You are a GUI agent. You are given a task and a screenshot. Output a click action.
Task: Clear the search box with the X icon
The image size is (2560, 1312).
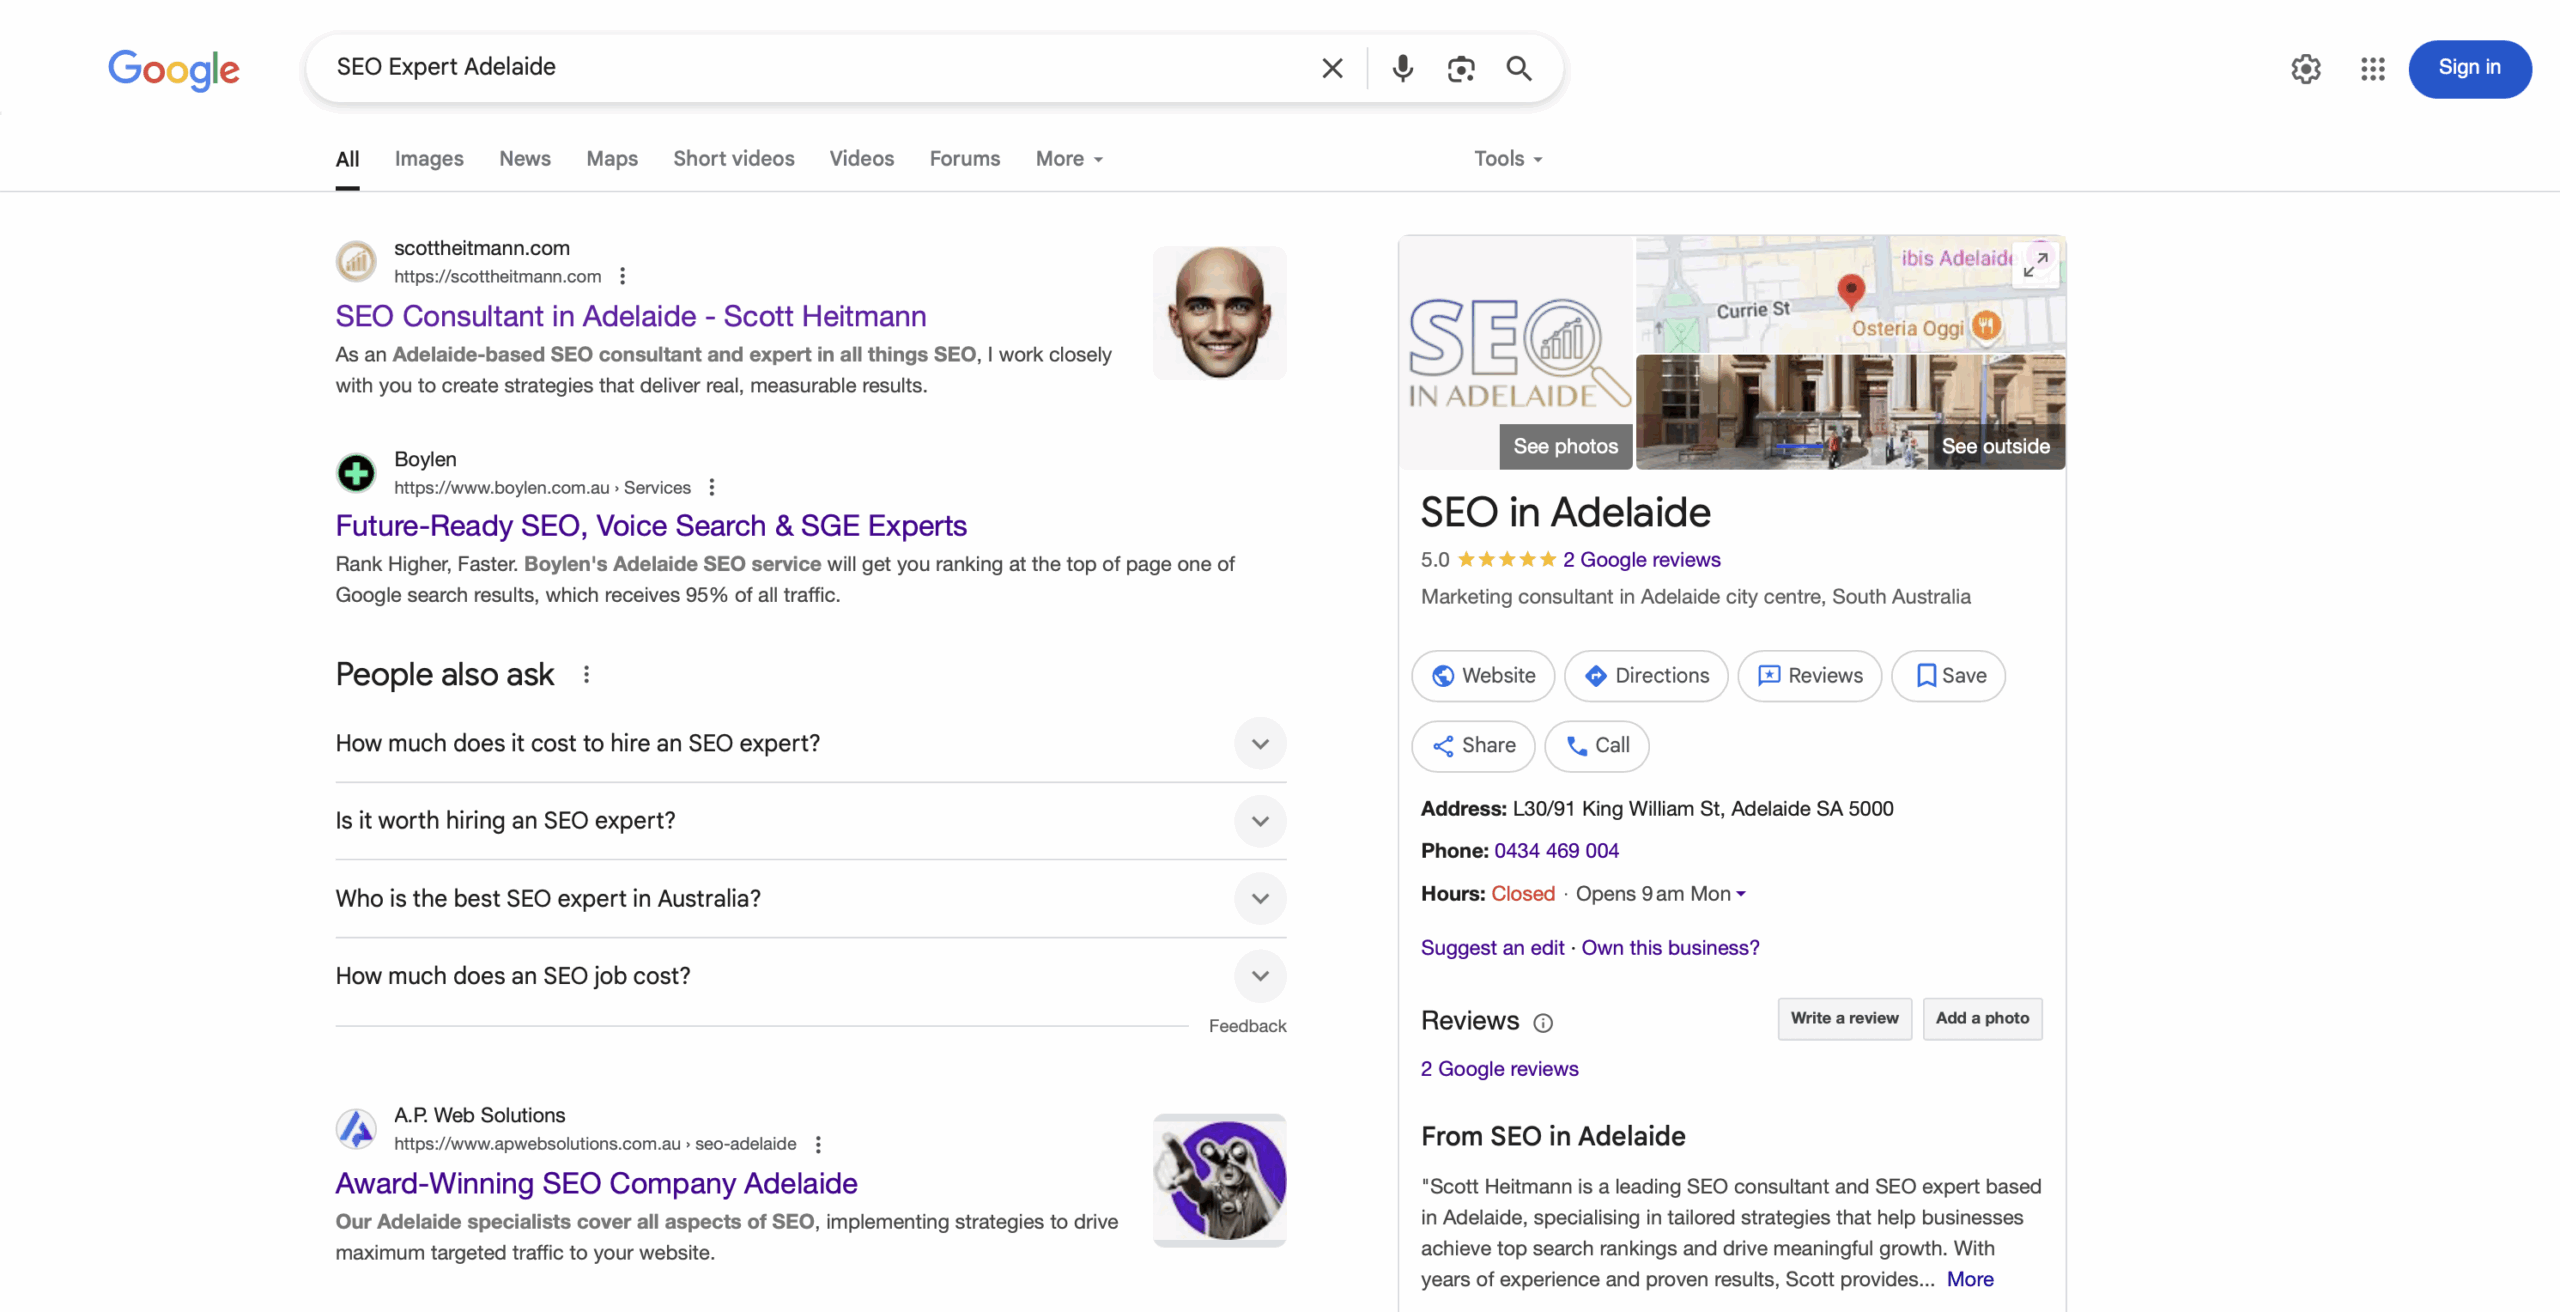click(x=1332, y=68)
